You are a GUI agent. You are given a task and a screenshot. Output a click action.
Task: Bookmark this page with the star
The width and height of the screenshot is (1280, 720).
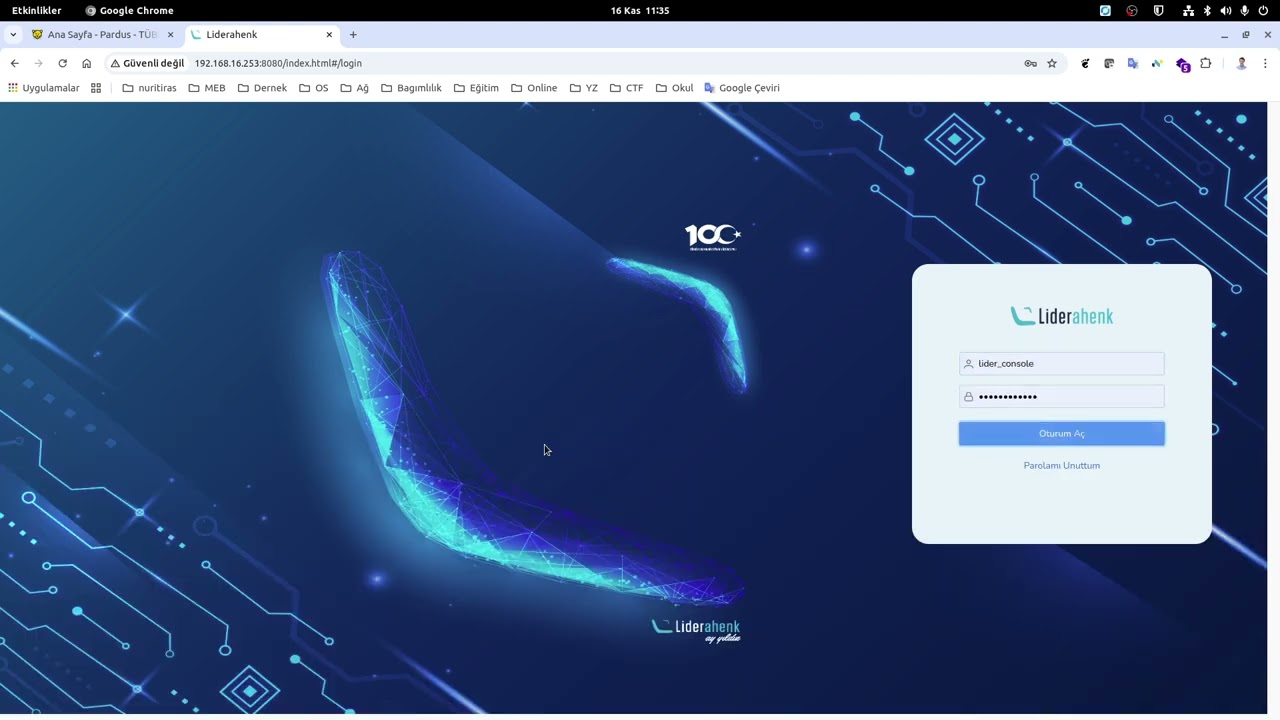click(x=1052, y=63)
